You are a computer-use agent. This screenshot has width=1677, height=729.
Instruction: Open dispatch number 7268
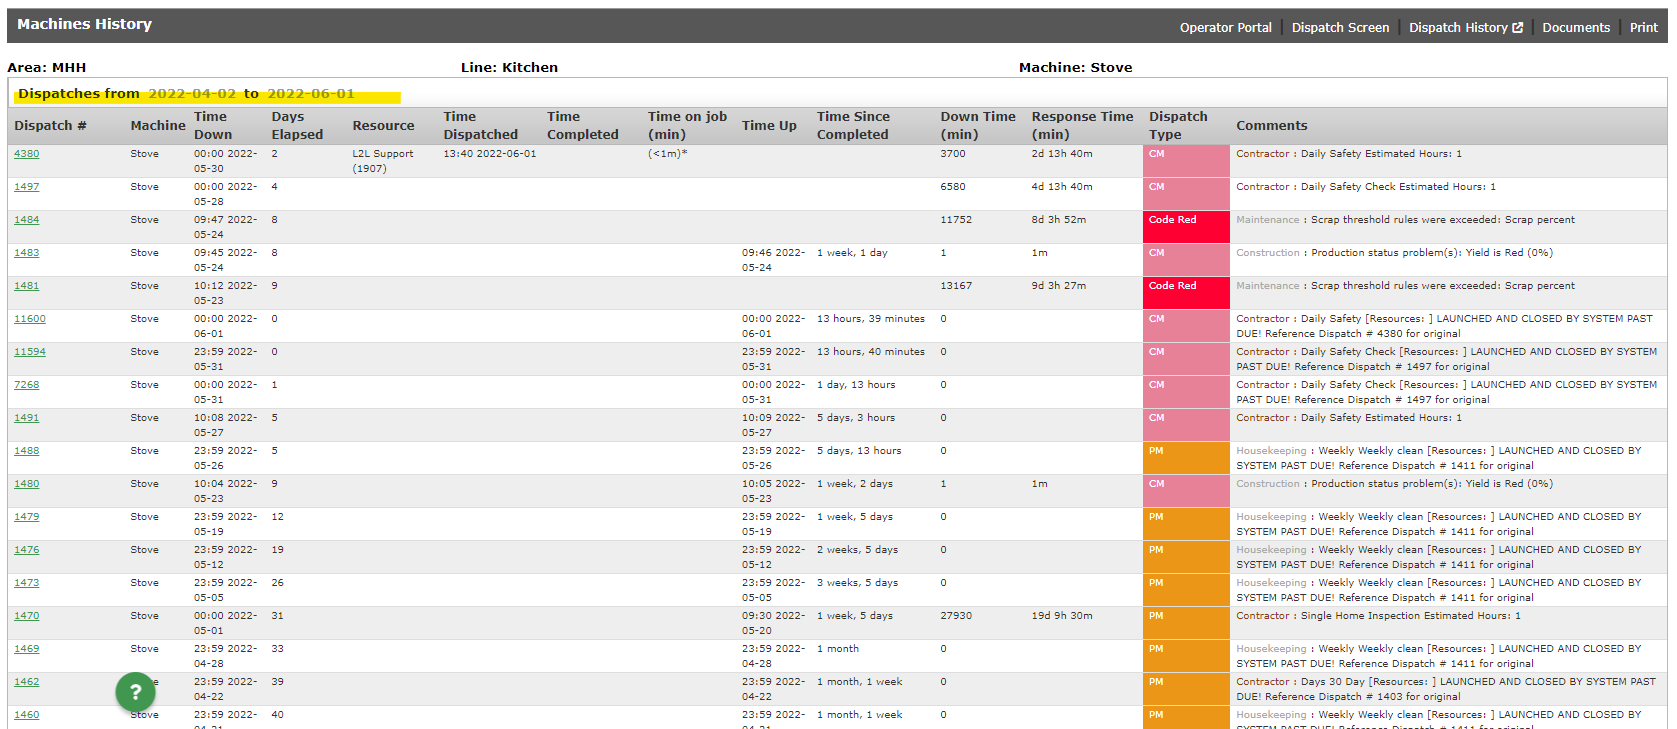pos(27,385)
